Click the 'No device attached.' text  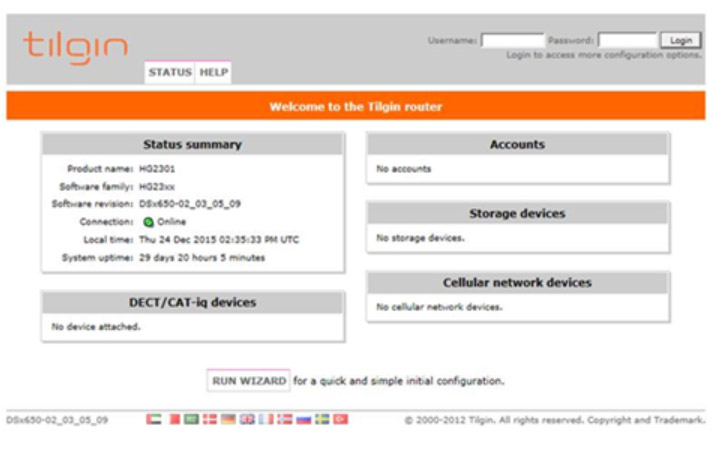pos(96,327)
